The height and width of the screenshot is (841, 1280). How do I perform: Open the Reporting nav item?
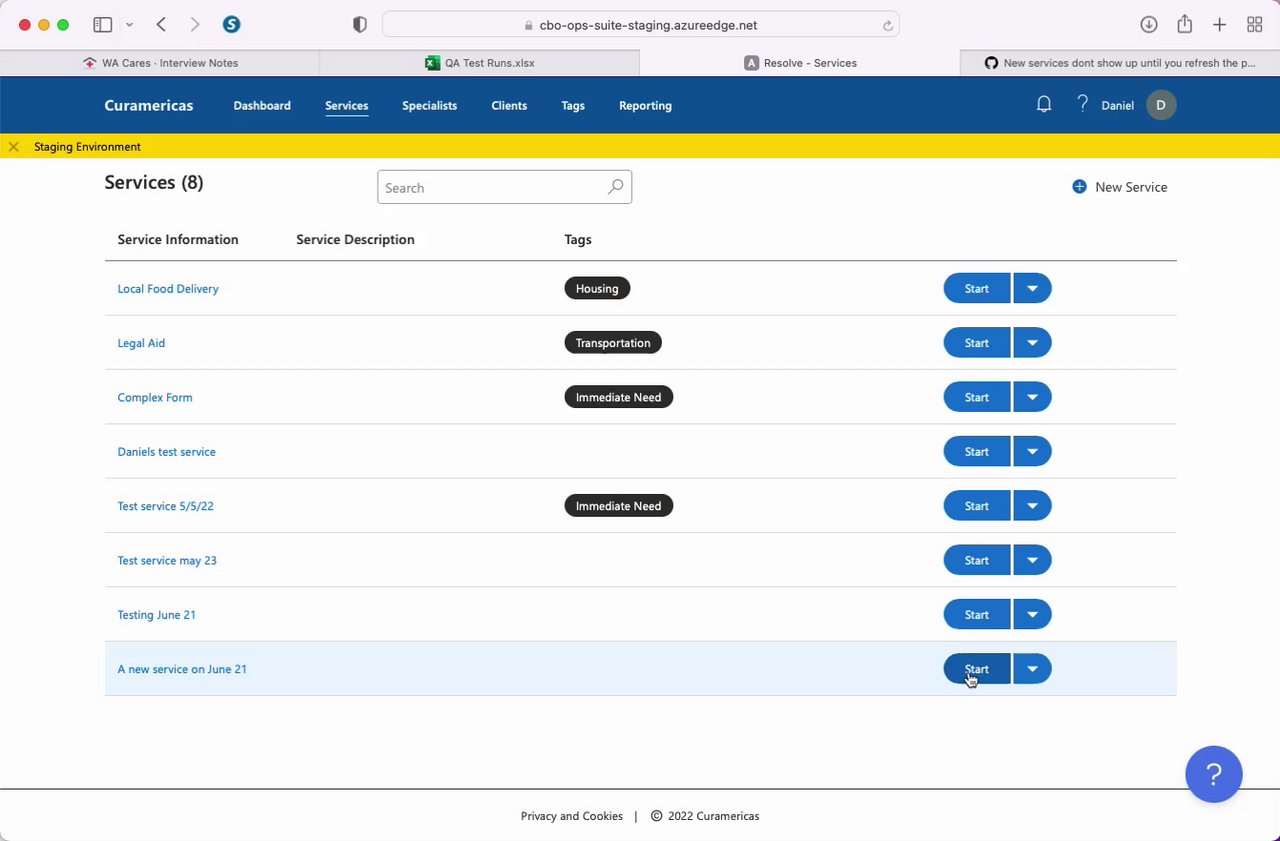[645, 105]
